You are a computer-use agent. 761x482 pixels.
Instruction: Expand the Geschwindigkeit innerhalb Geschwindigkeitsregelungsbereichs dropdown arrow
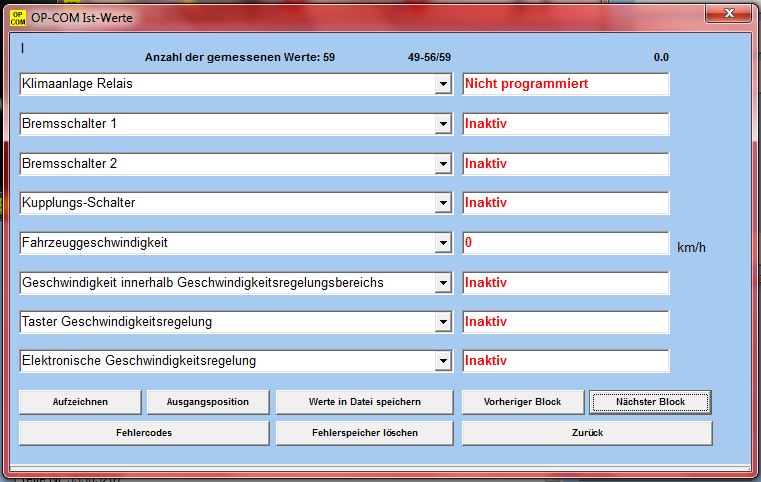point(443,283)
